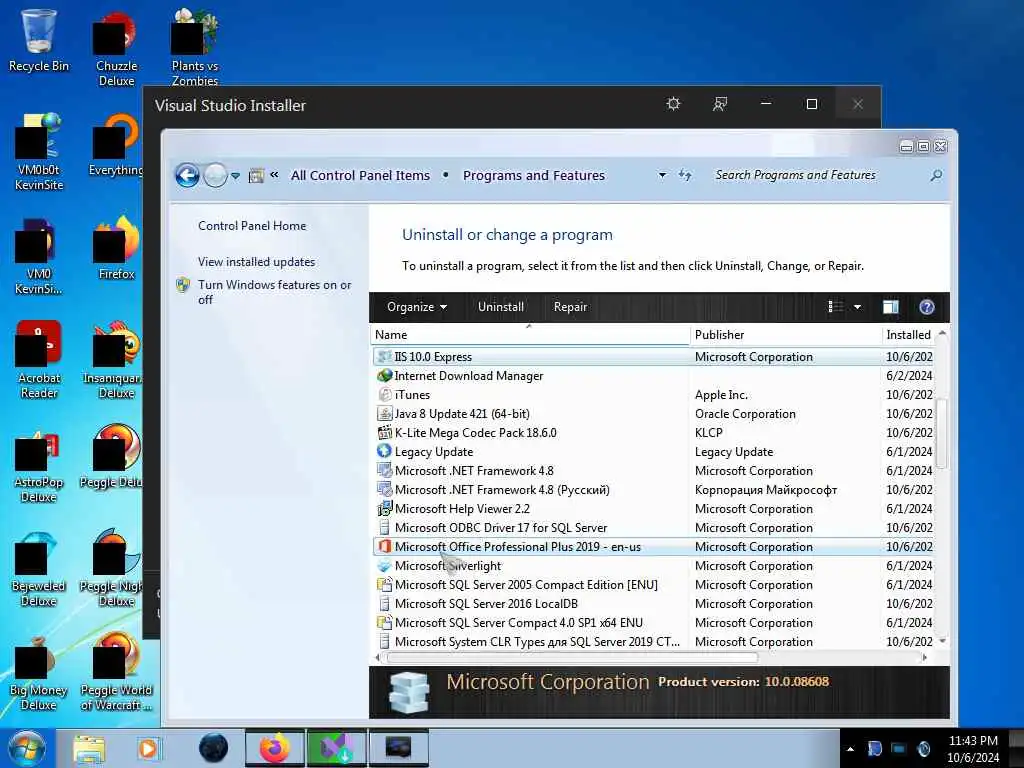
Task: Select Microsoft .NET Framework 4.8 row
Action: tap(654, 471)
